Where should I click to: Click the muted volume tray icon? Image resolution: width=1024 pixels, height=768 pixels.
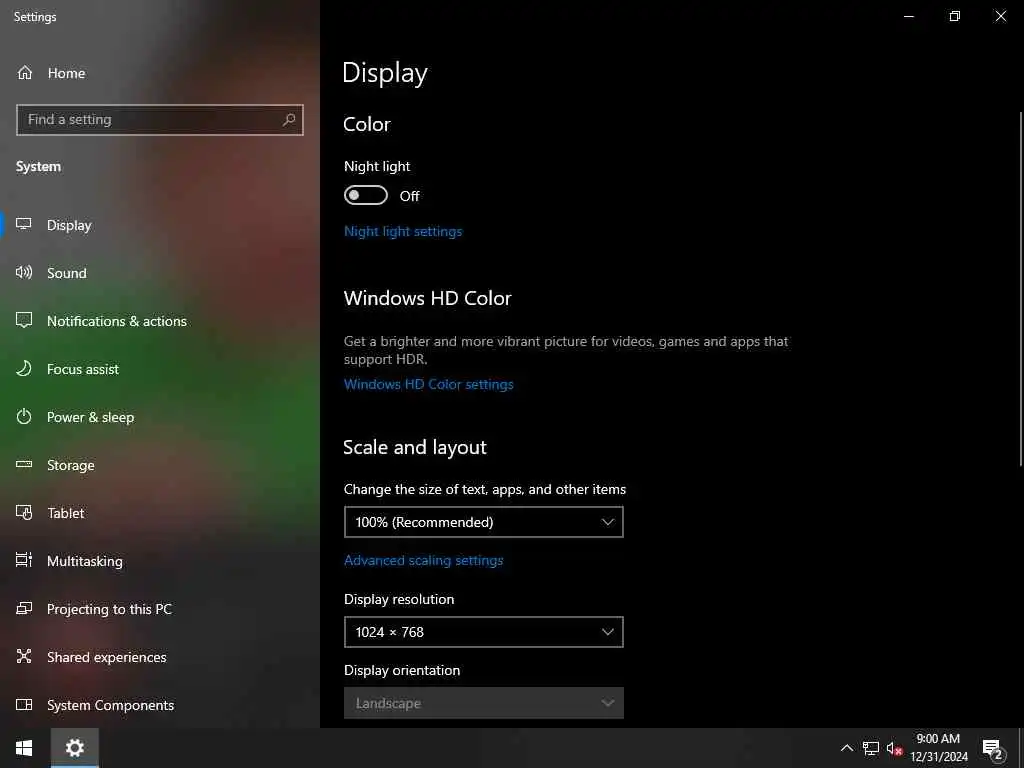(x=894, y=748)
